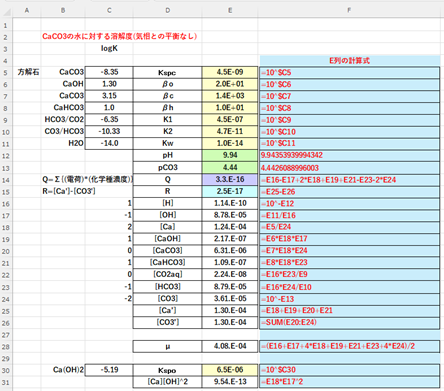The height and width of the screenshot is (391, 444).
Task: Select row 28 header
Action: 5,347
